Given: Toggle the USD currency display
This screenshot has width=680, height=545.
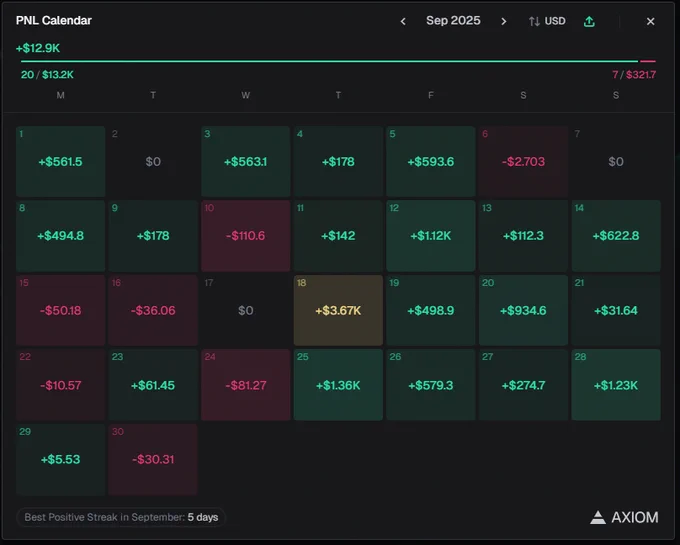Looking at the screenshot, I should [x=547, y=21].
